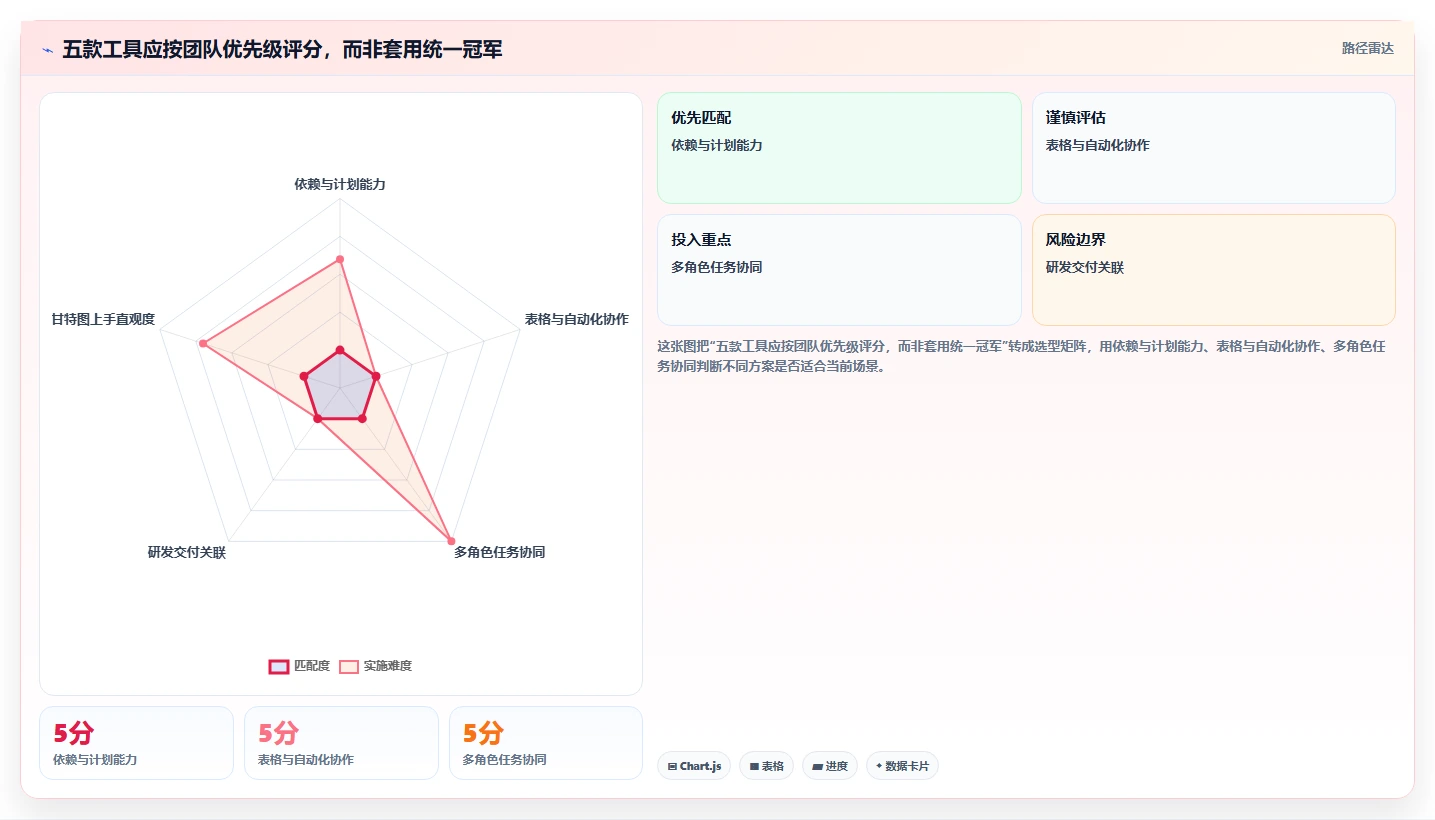
Task: Toggle the 匹配度 legend swatch
Action: (279, 666)
